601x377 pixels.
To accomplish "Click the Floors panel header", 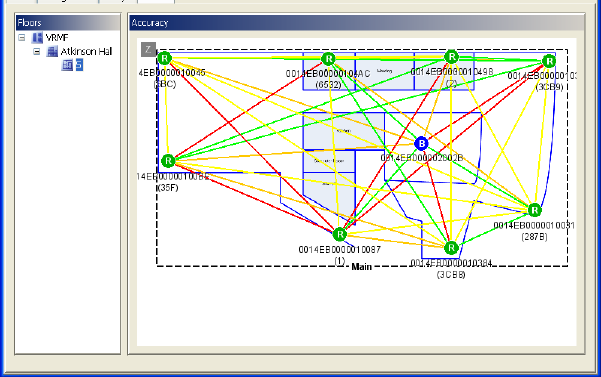I will (67, 23).
